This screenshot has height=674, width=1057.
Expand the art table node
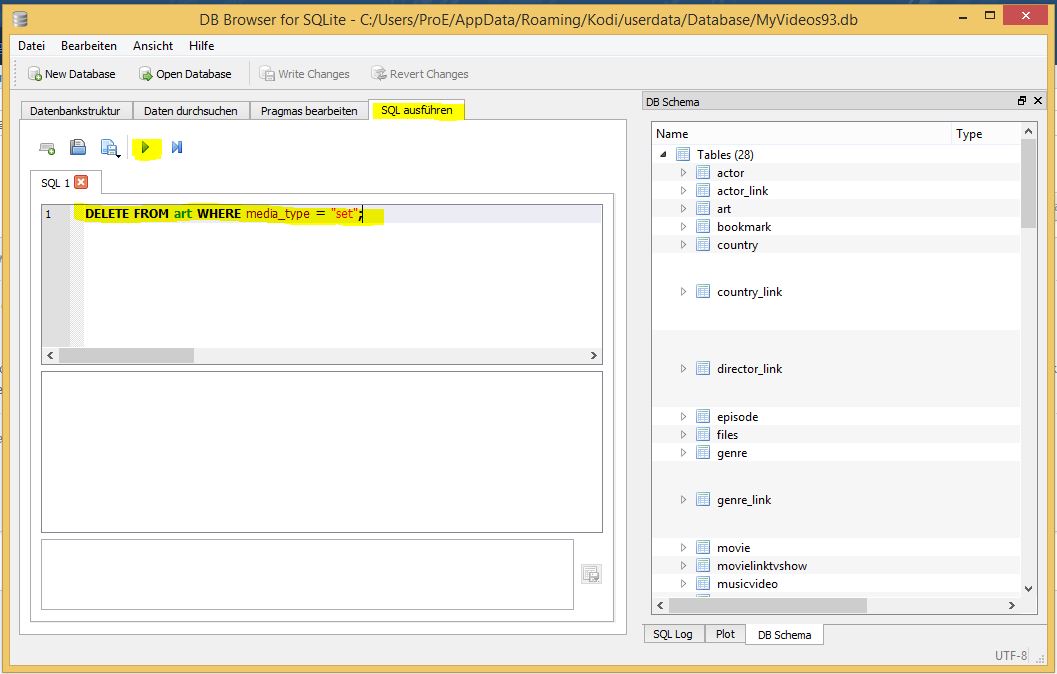click(683, 209)
